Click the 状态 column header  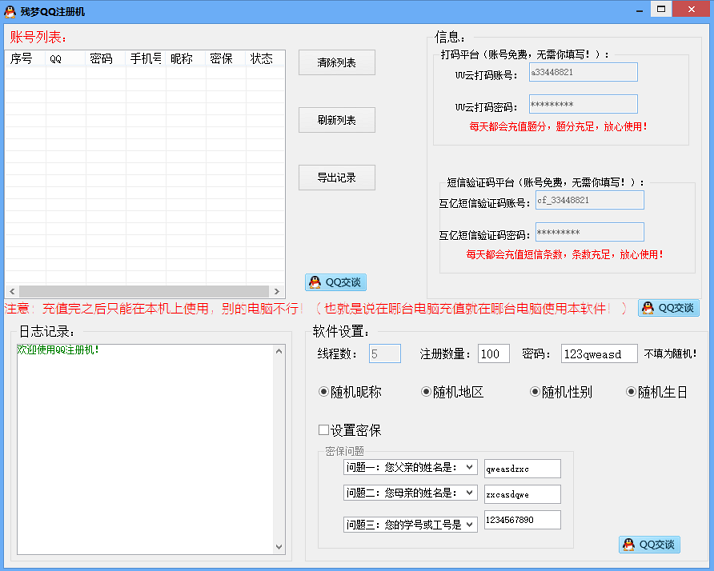click(265, 58)
